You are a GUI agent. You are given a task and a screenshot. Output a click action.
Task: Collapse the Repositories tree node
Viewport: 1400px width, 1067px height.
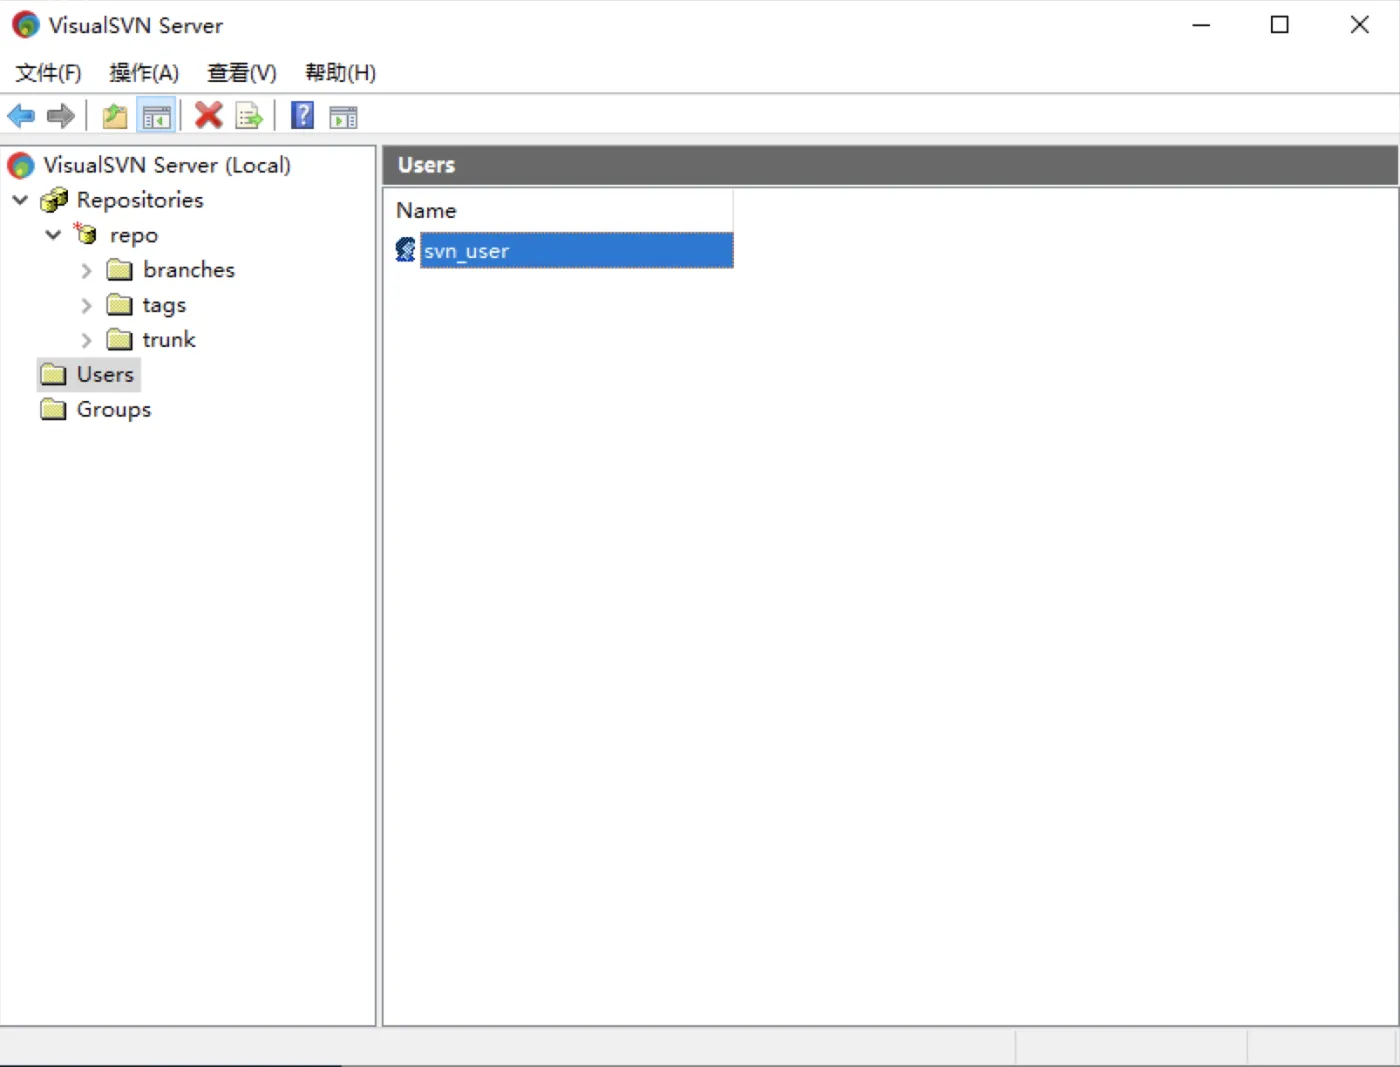click(20, 200)
